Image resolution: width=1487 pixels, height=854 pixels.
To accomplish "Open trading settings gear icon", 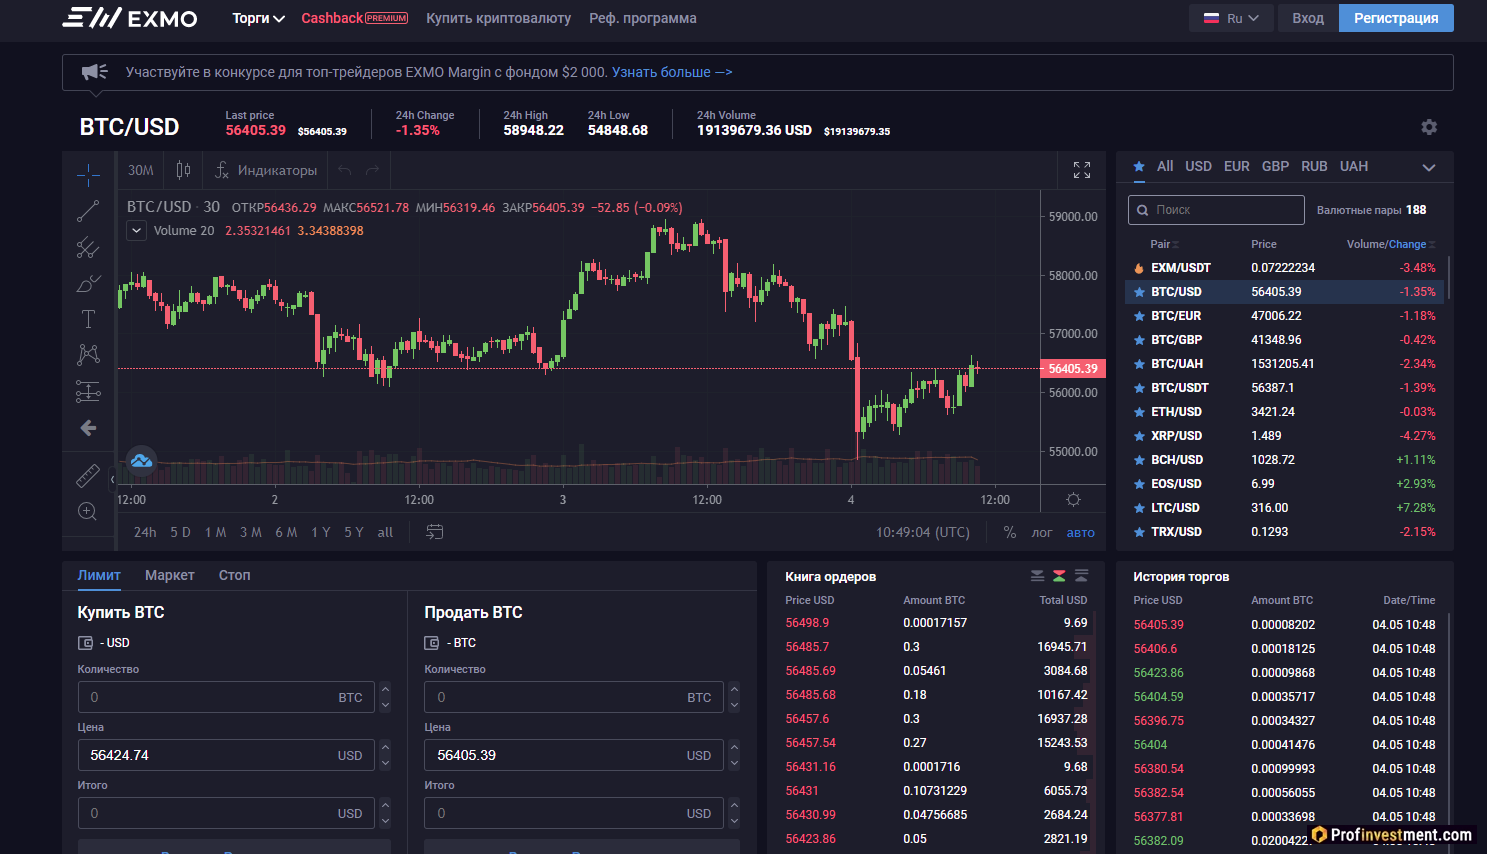I will (1428, 127).
